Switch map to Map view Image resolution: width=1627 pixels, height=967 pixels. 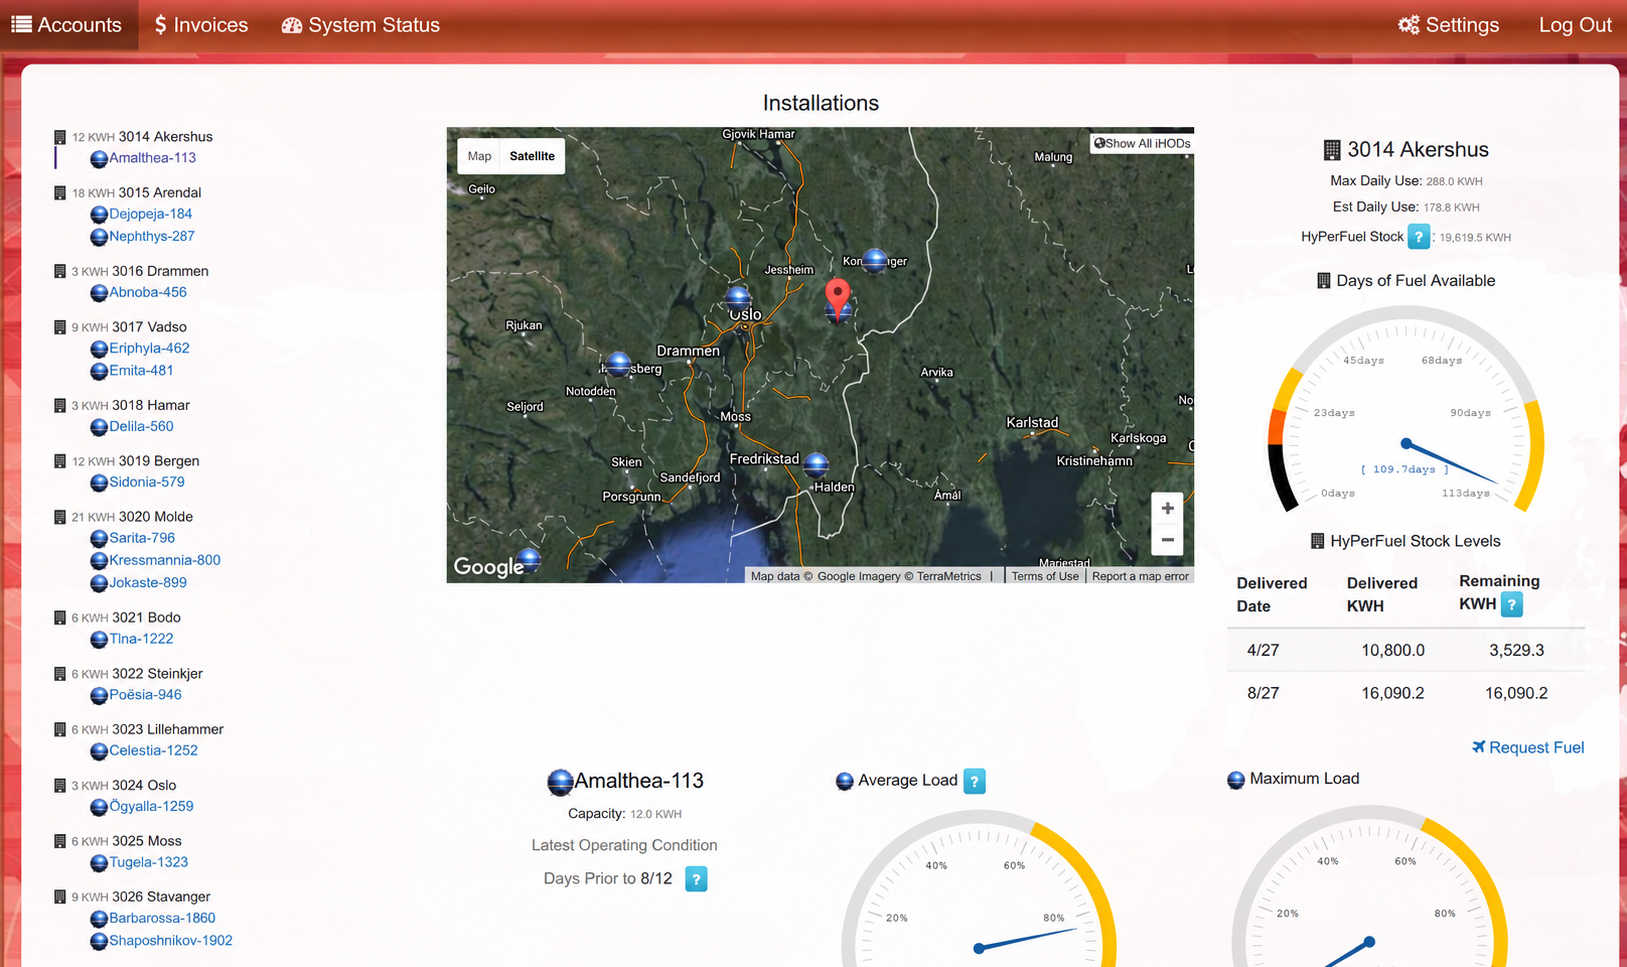pyautogui.click(x=480, y=156)
